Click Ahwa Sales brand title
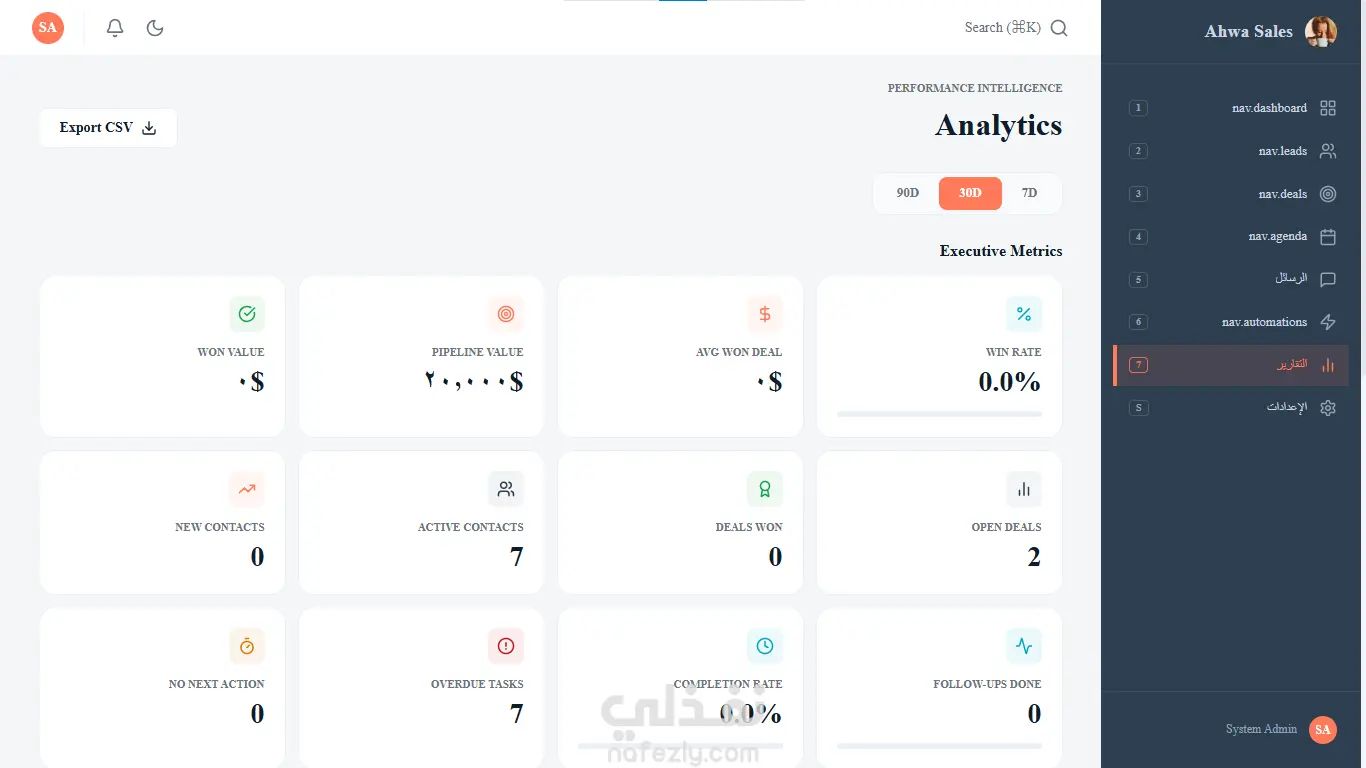Viewport: 1366px width, 768px height. pyautogui.click(x=1248, y=32)
